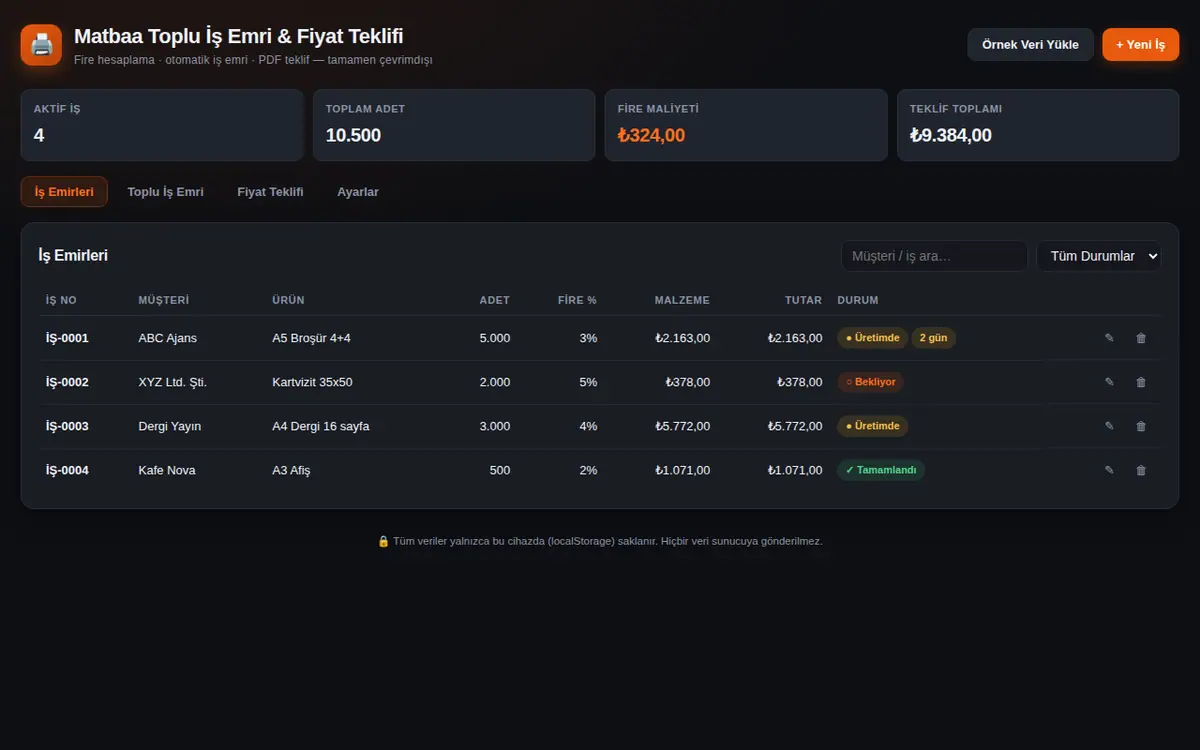Viewport: 1200px width, 750px height.
Task: Create a job with + Yeni İş
Action: (1140, 45)
